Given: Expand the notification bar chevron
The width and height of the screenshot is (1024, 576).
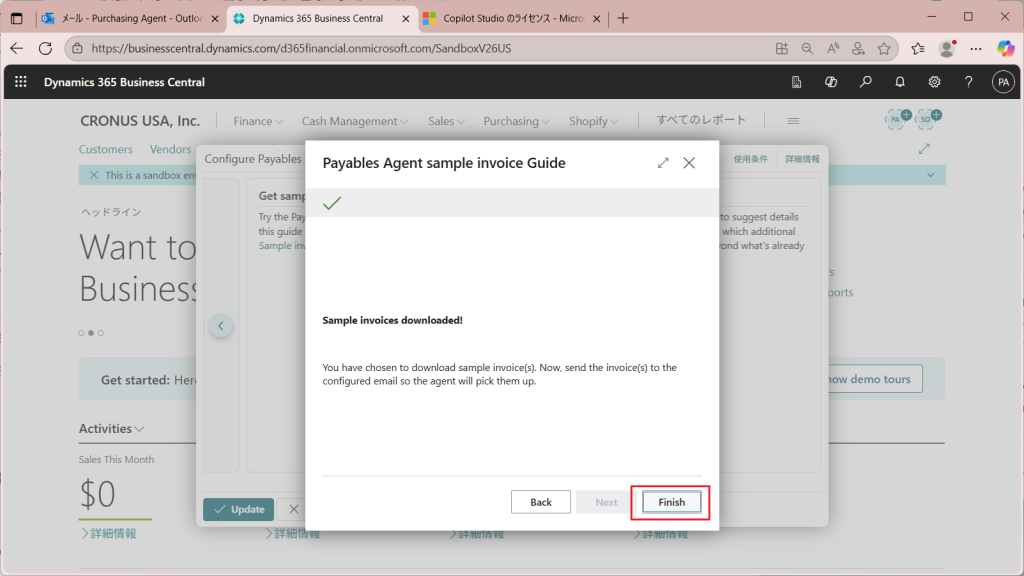Looking at the screenshot, I should tap(931, 175).
